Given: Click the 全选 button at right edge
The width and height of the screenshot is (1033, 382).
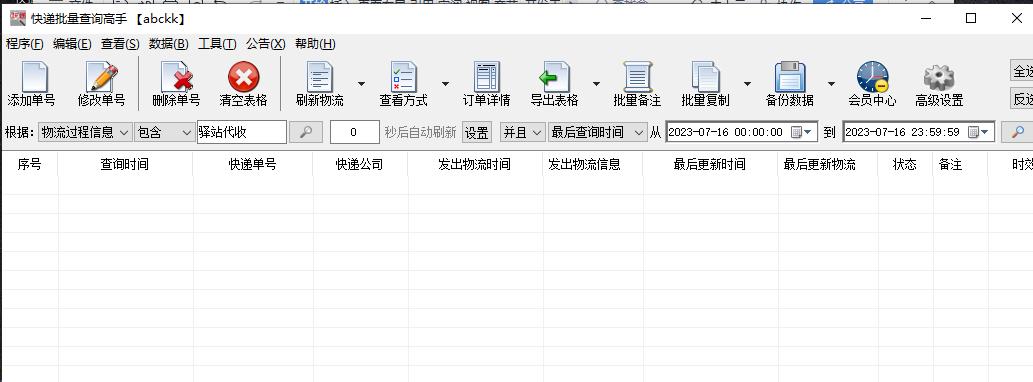Looking at the screenshot, I should point(1022,70).
